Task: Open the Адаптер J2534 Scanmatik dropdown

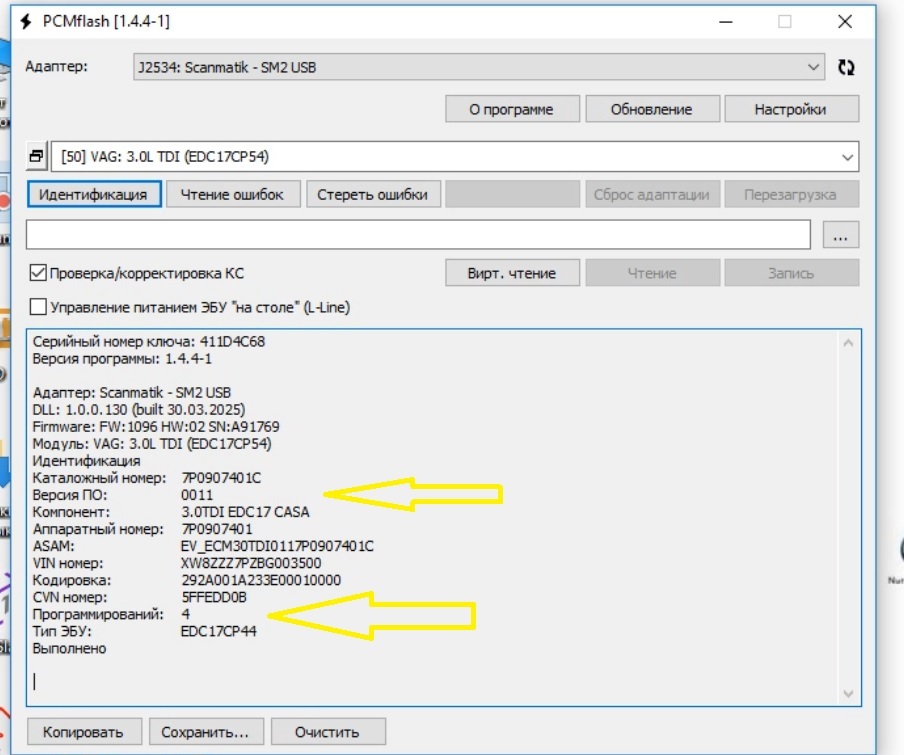Action: pyautogui.click(x=478, y=67)
